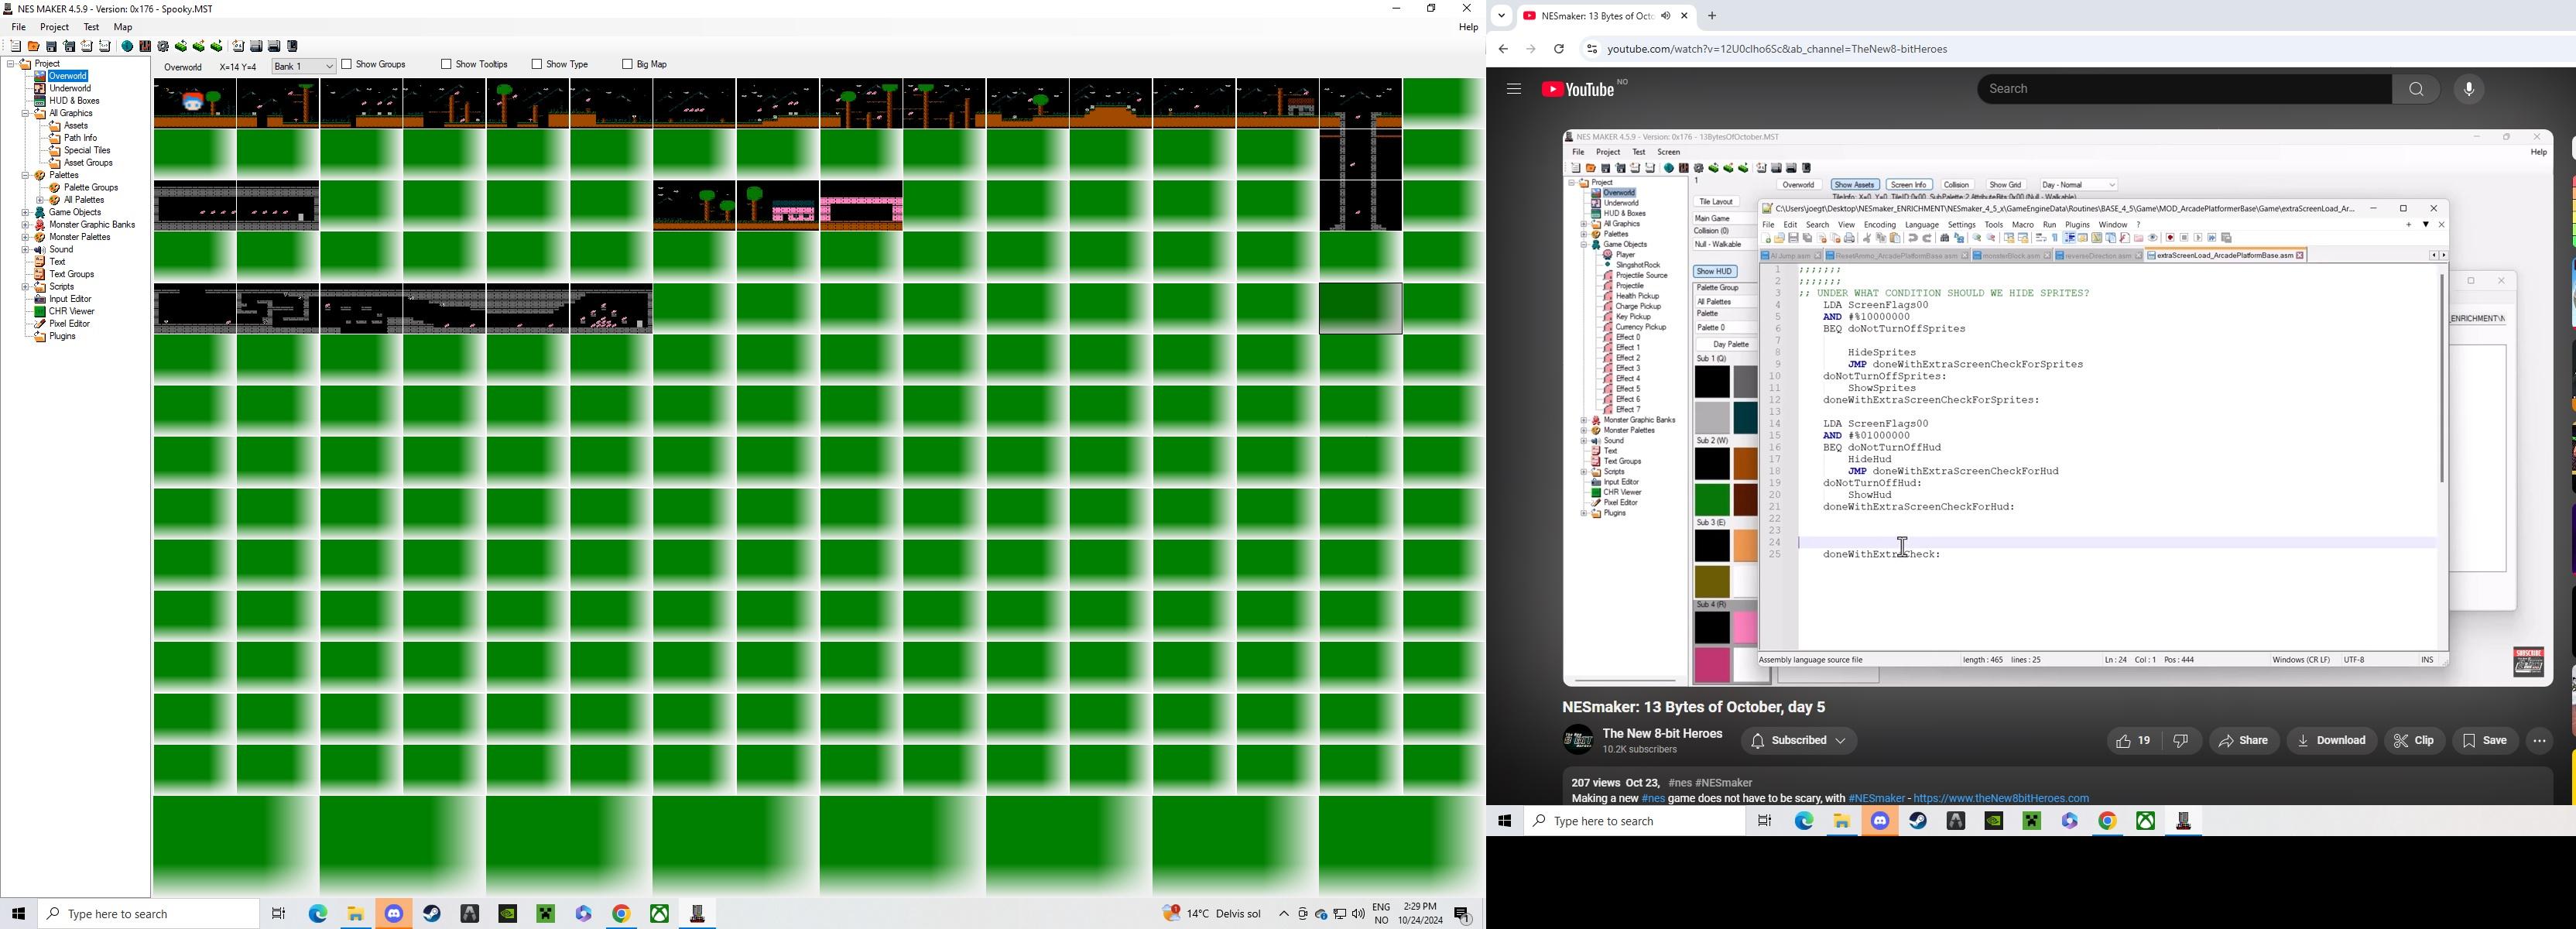Click the gray gear icon in NES MAKER toolbar
2576x929 pixels.
click(163, 46)
